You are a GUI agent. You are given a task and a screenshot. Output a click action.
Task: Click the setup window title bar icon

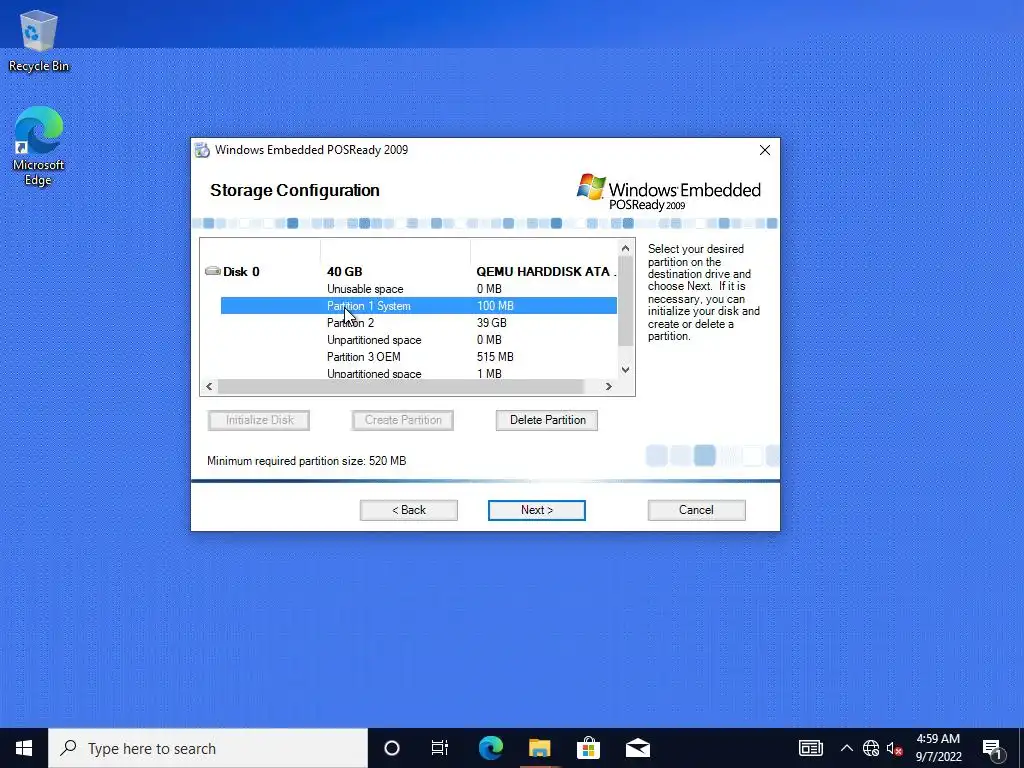[202, 150]
